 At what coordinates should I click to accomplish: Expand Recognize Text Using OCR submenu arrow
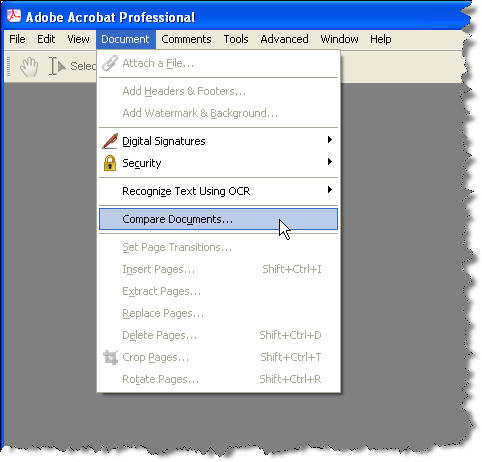coord(330,190)
